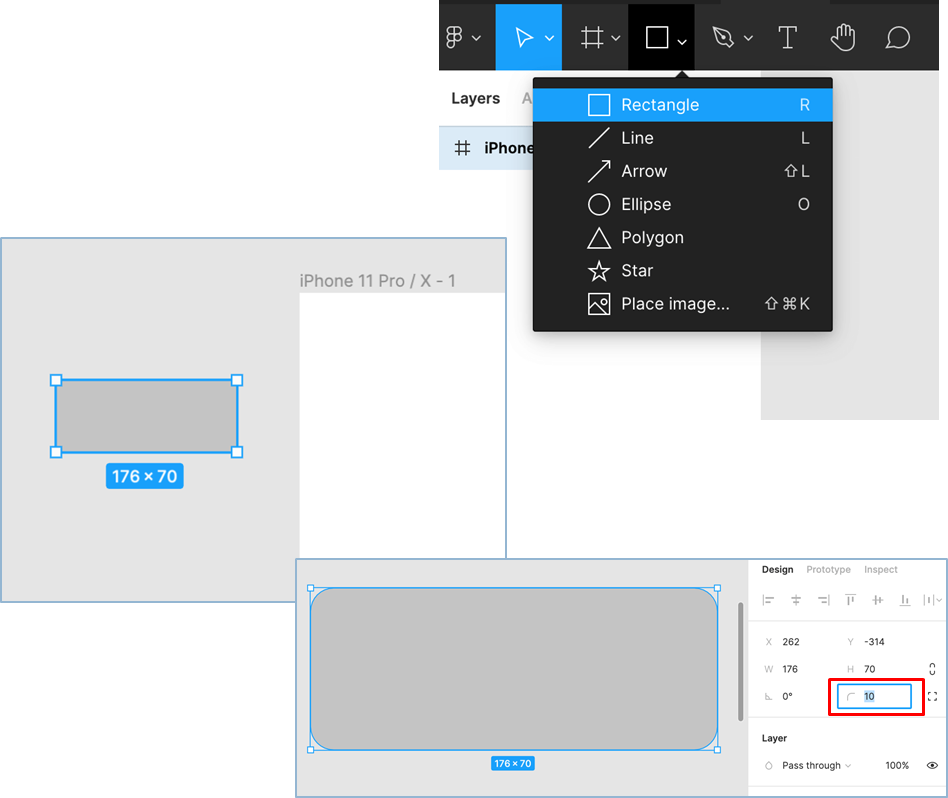Click the Align horizontal centers icon
This screenshot has height=798, width=948.
(796, 600)
